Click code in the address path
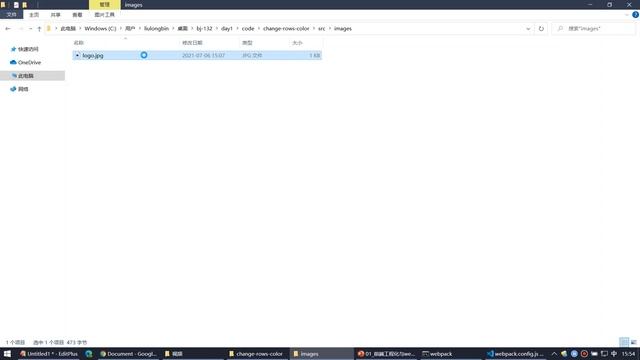The height and width of the screenshot is (360, 640). point(248,29)
